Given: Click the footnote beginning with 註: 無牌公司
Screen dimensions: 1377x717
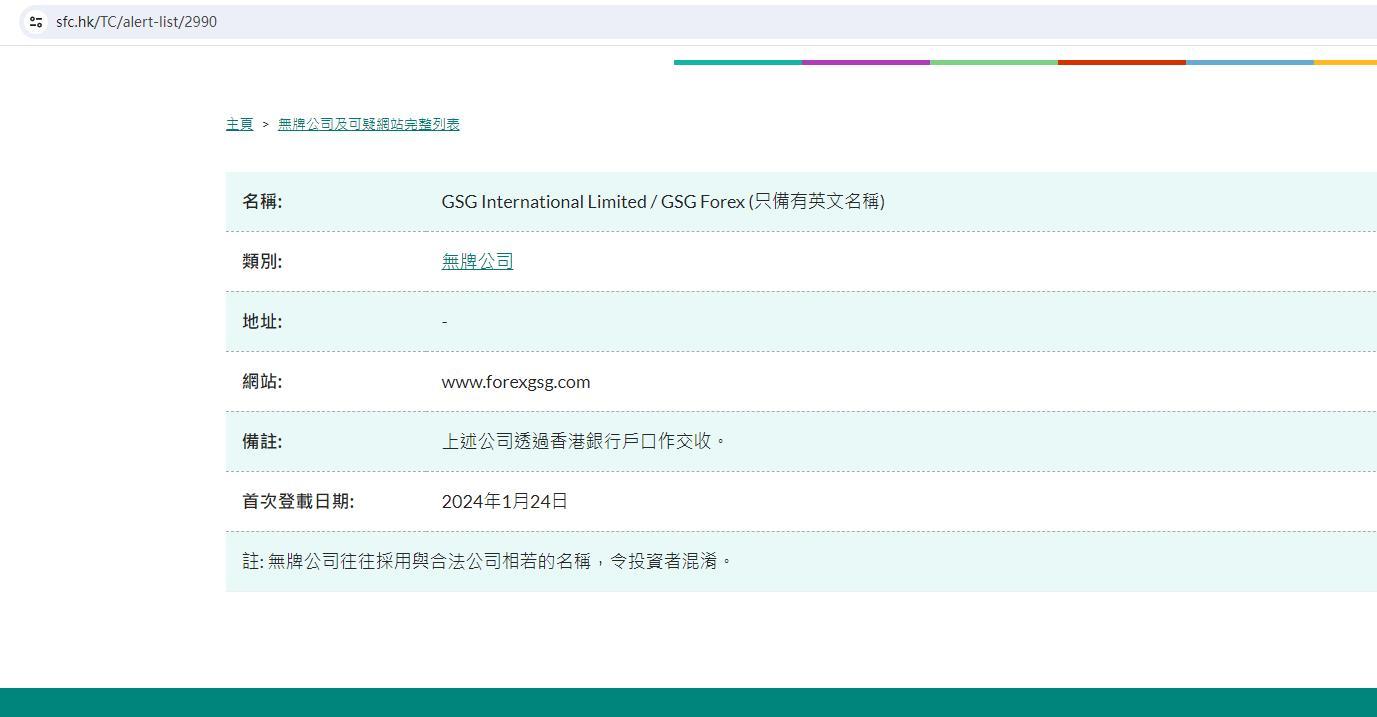Looking at the screenshot, I should [487, 561].
